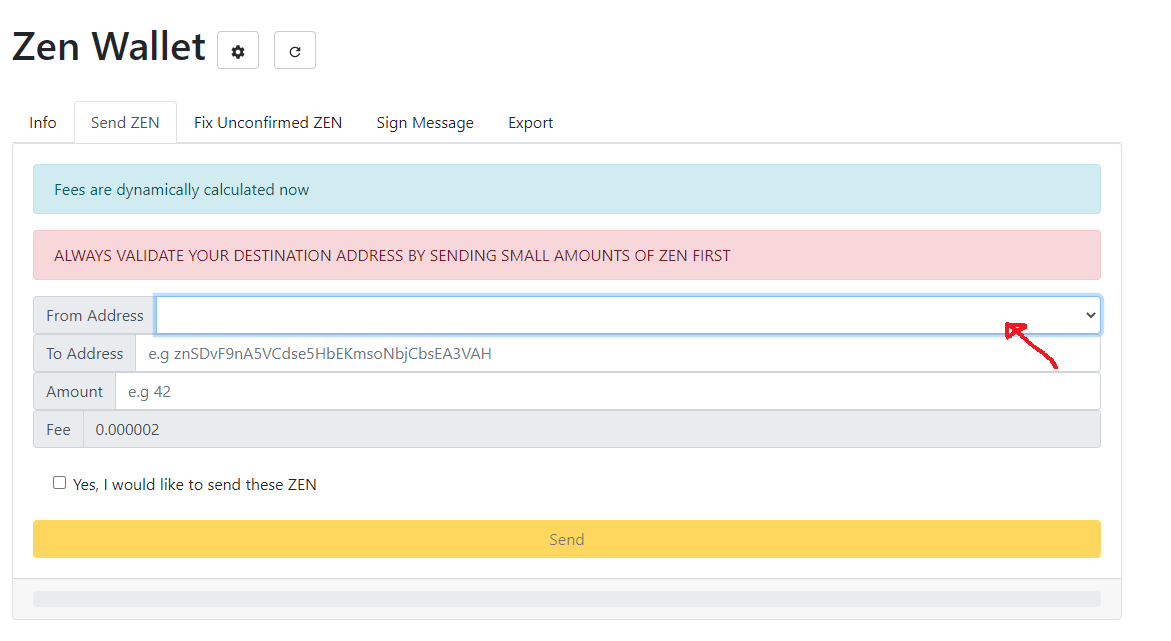The height and width of the screenshot is (641, 1171).
Task: Focus the To Address input field
Action: [618, 353]
